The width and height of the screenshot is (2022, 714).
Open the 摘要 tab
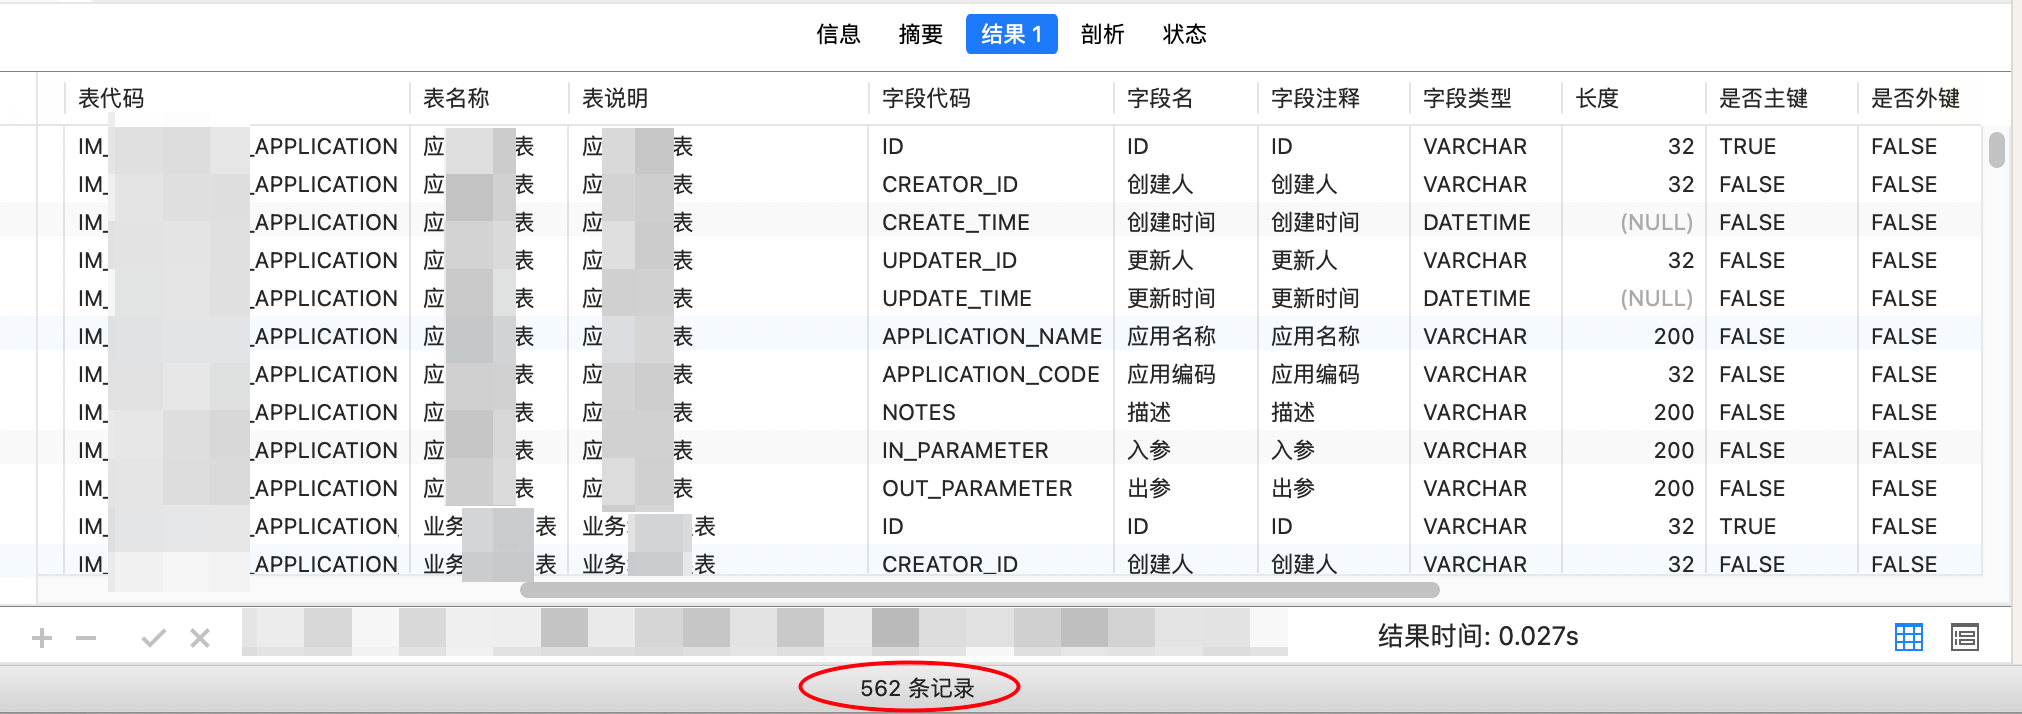tap(920, 35)
